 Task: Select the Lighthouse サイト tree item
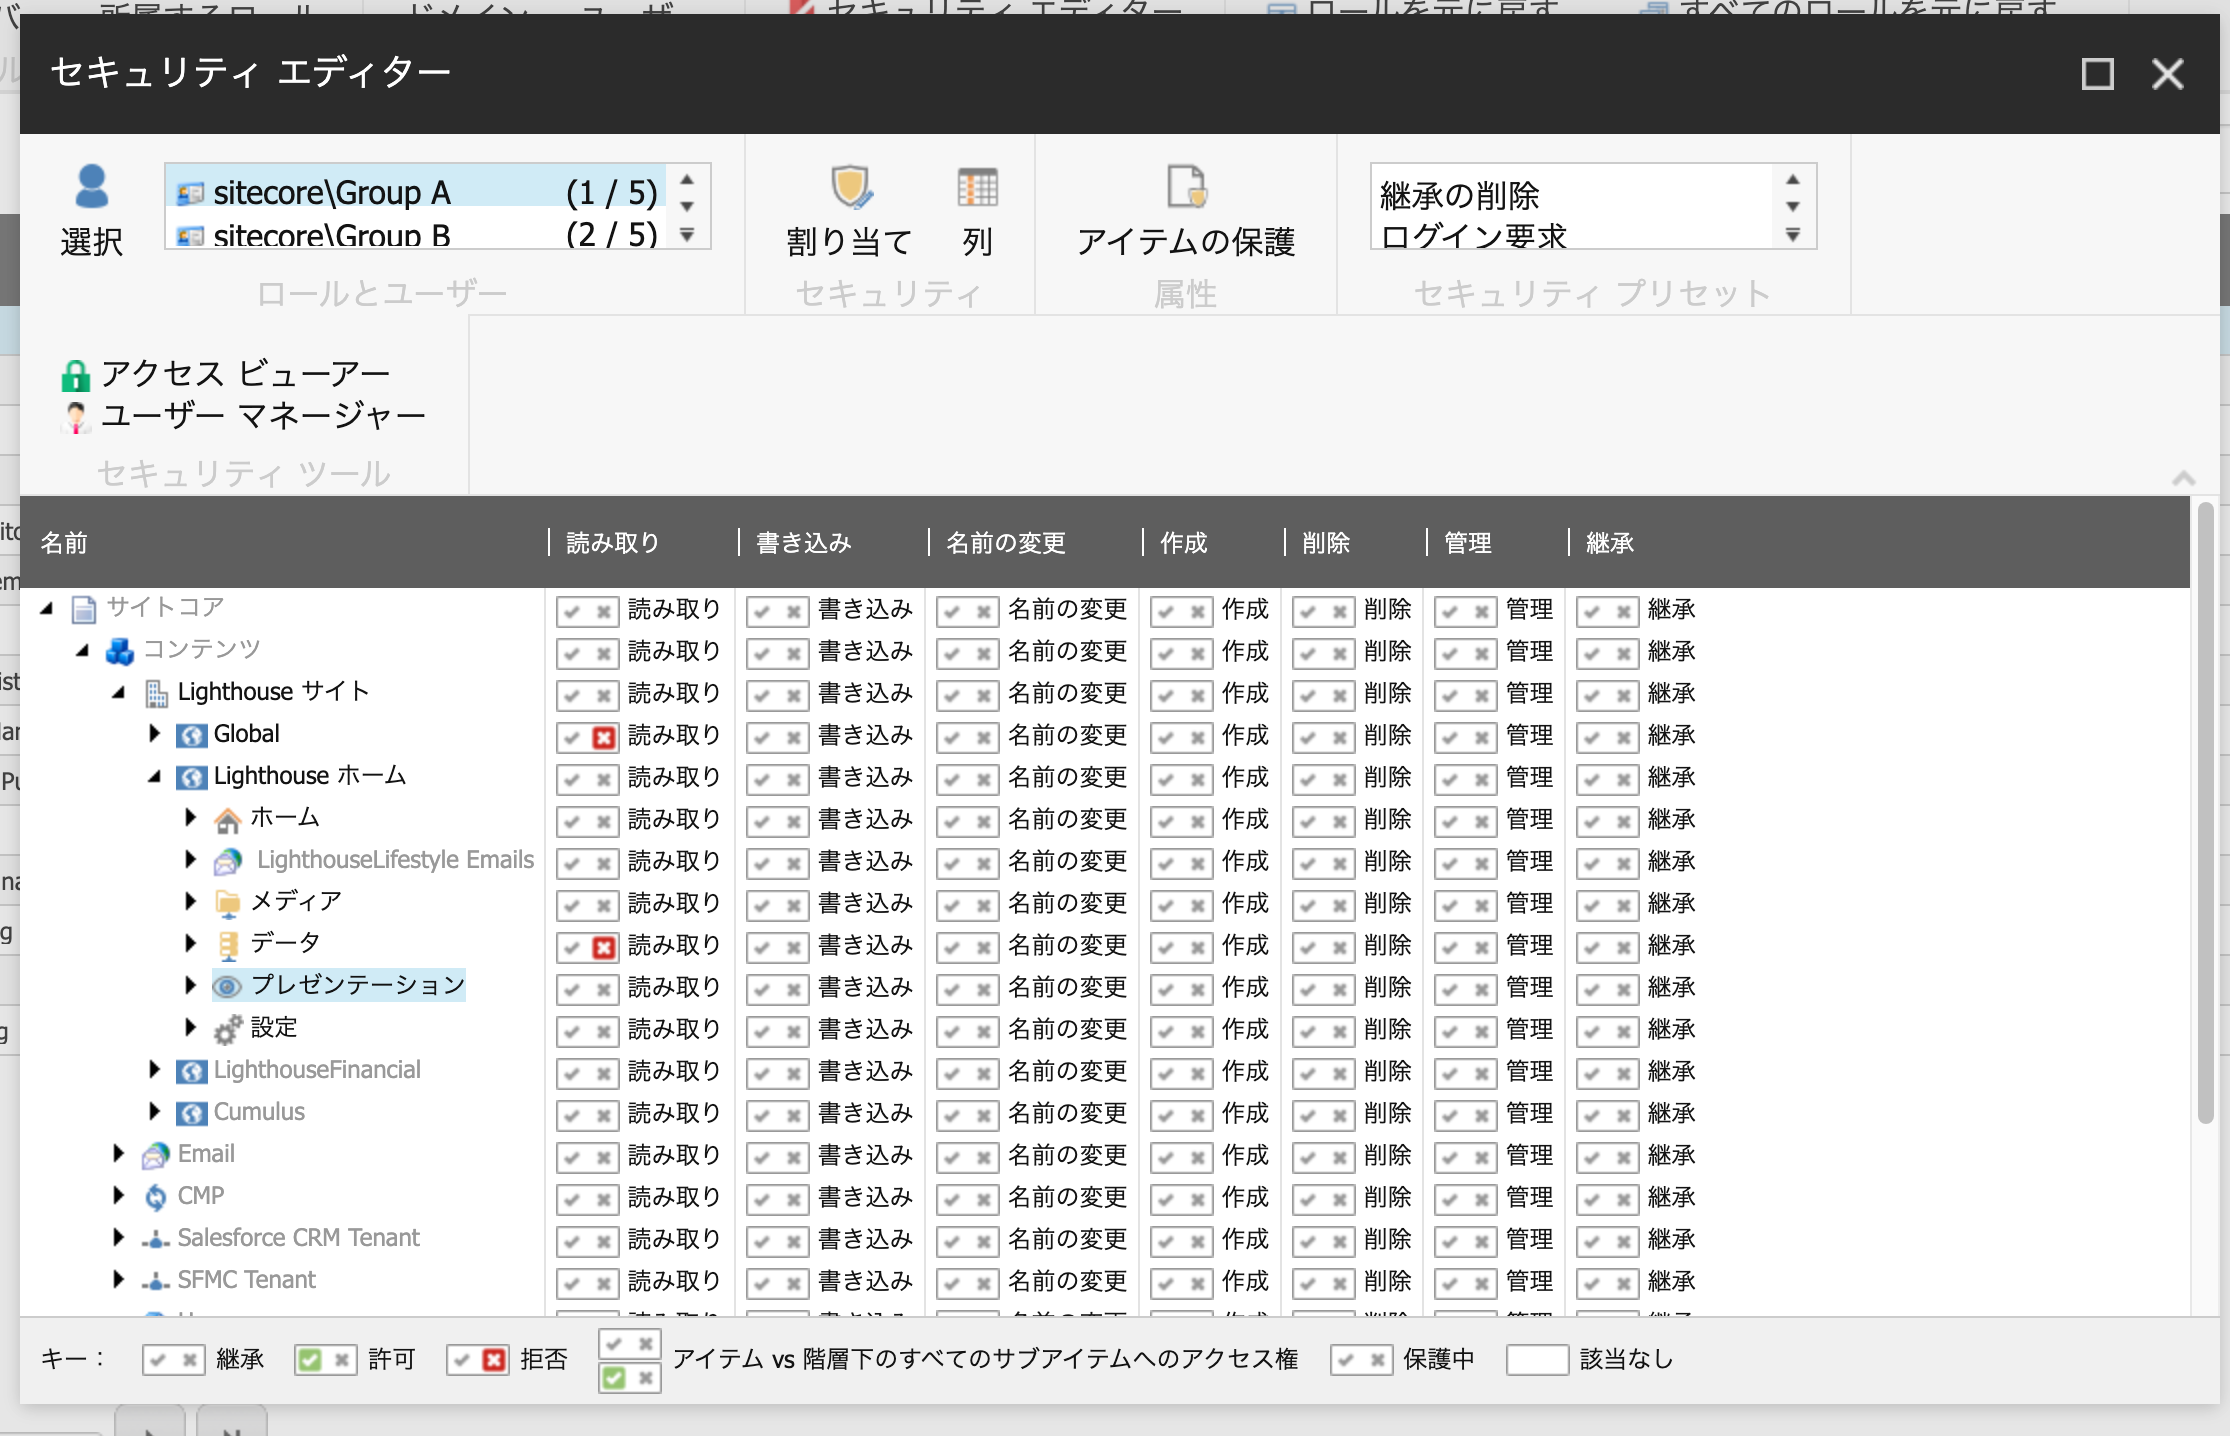coord(273,692)
